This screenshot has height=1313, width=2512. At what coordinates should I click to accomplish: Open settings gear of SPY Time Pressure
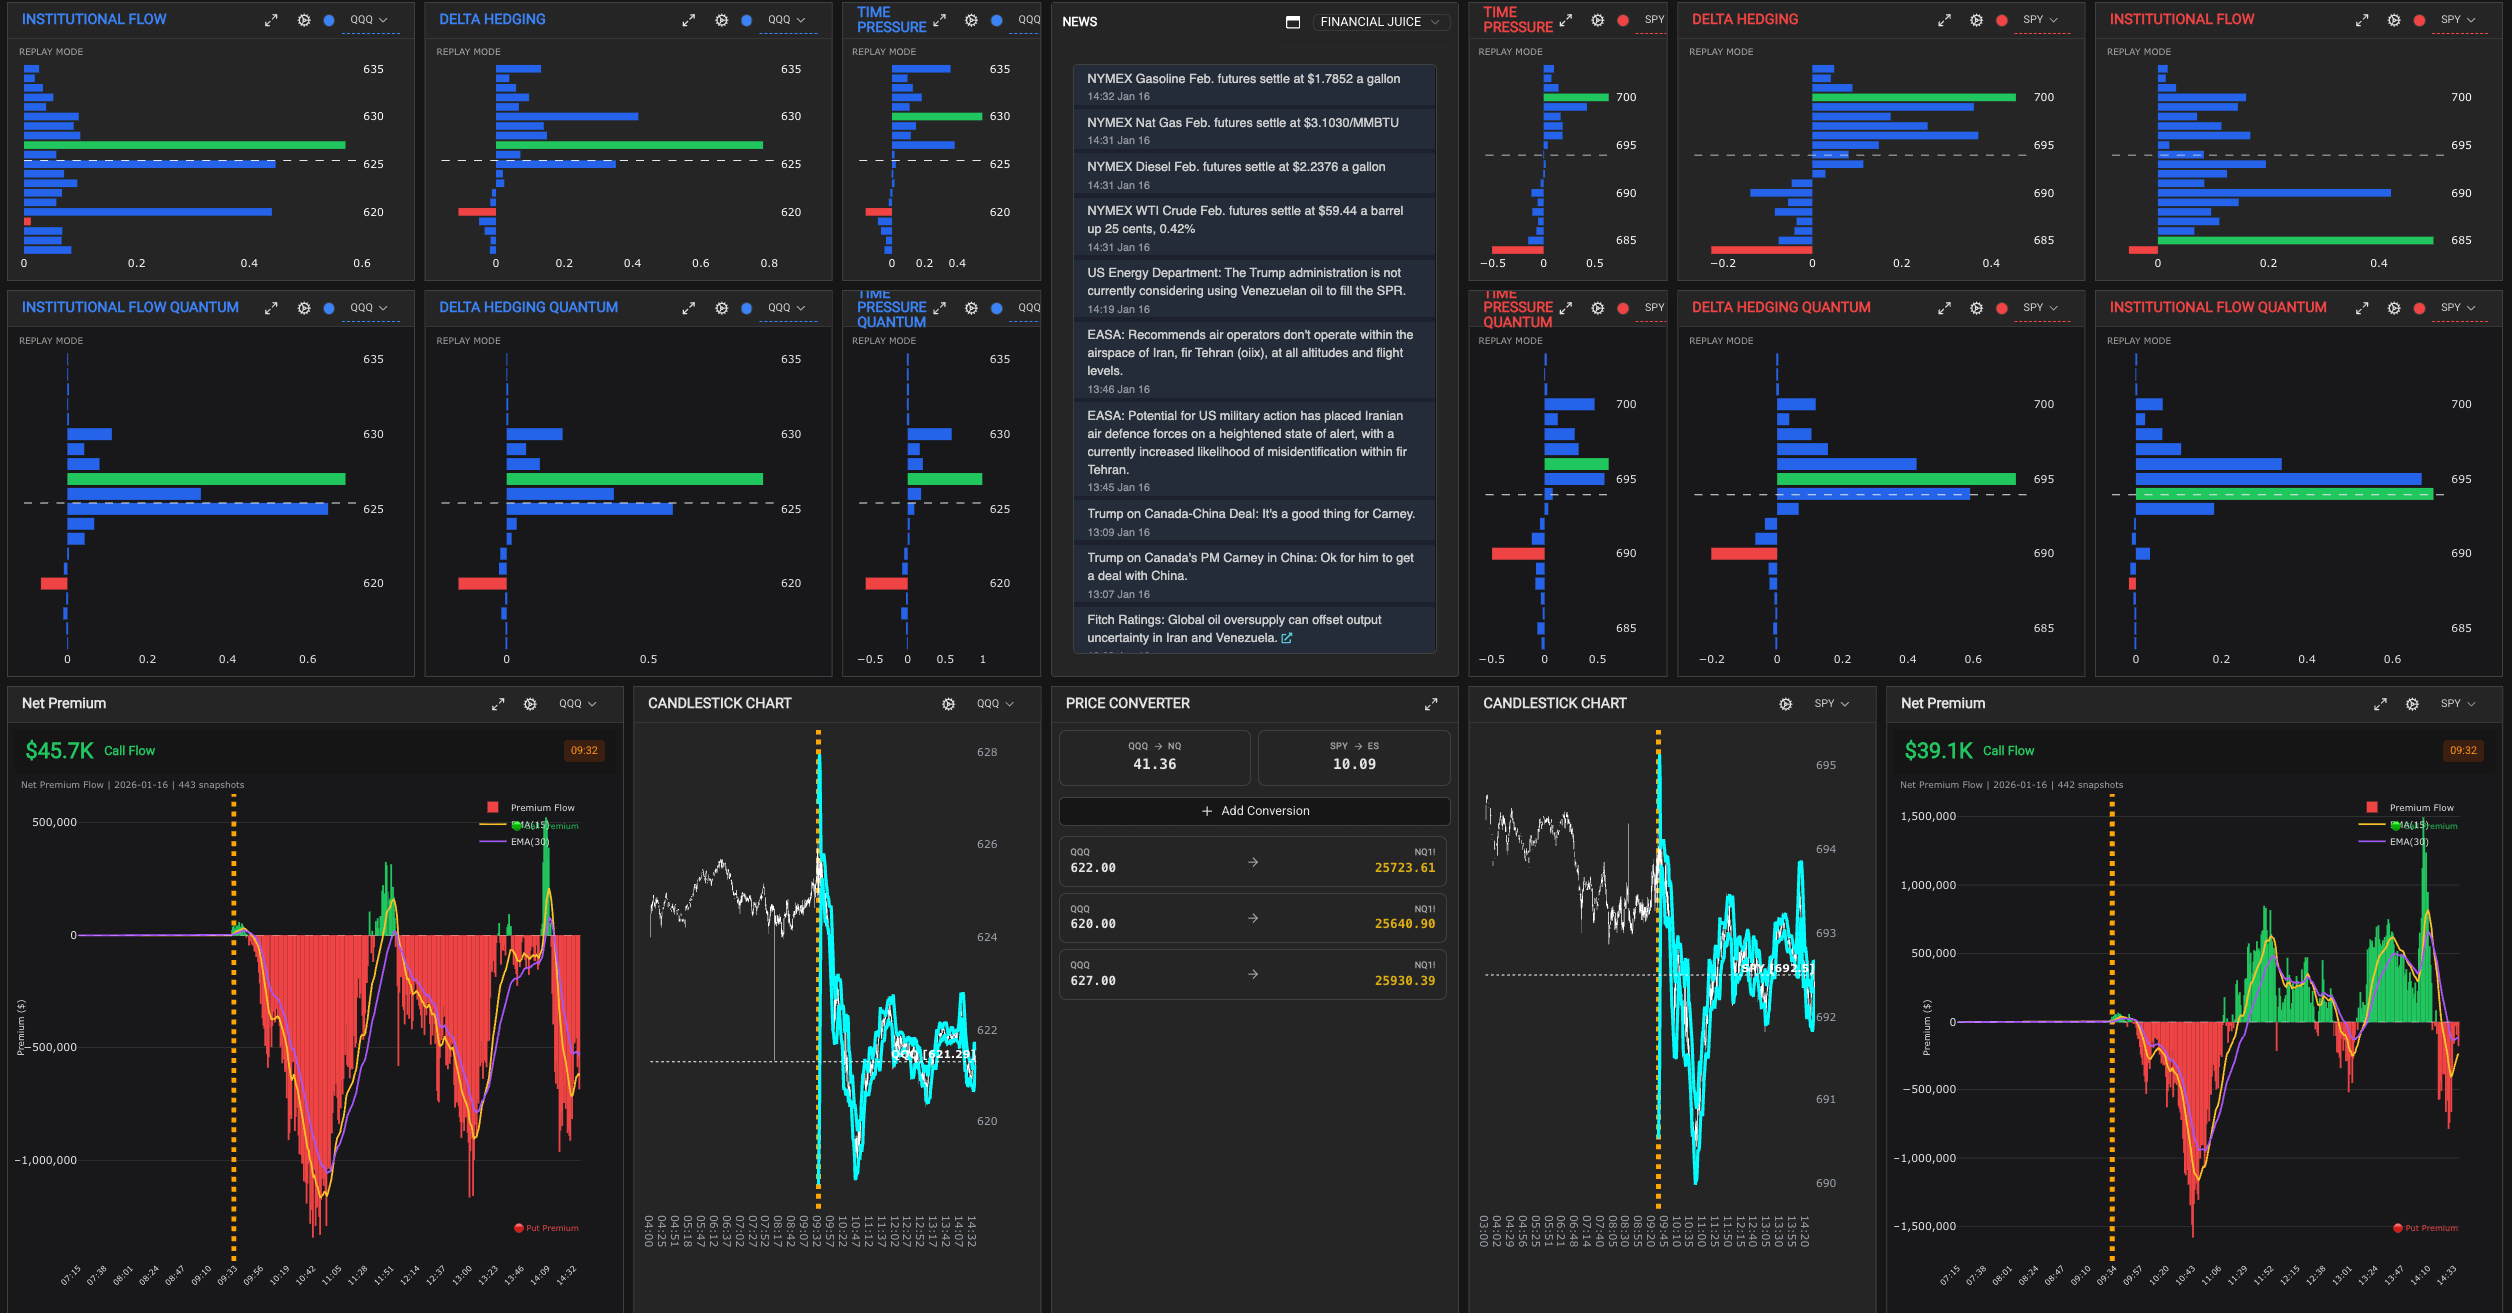coord(1598,20)
